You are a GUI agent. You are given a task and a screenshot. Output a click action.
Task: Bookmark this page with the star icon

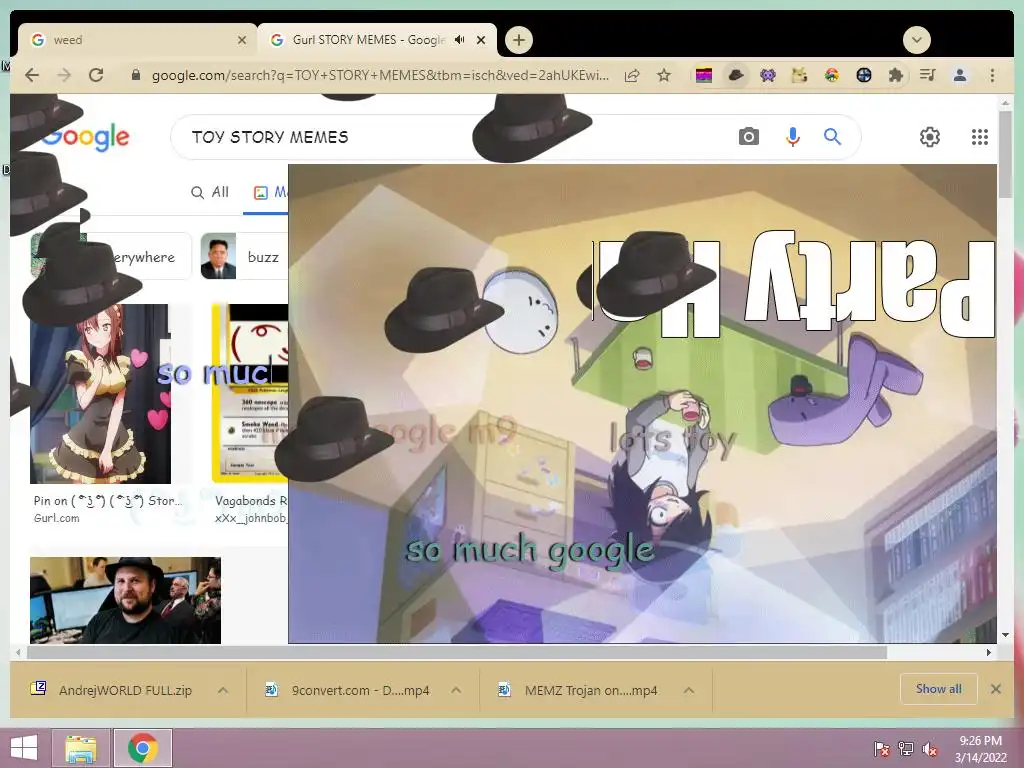[664, 76]
